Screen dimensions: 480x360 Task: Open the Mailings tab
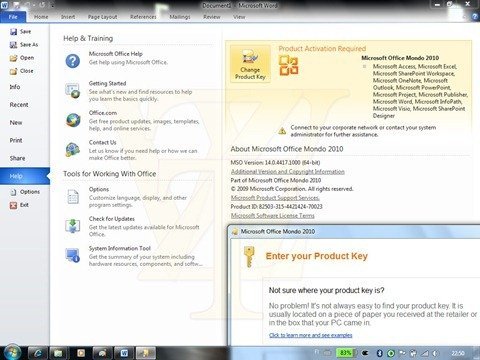[x=180, y=17]
